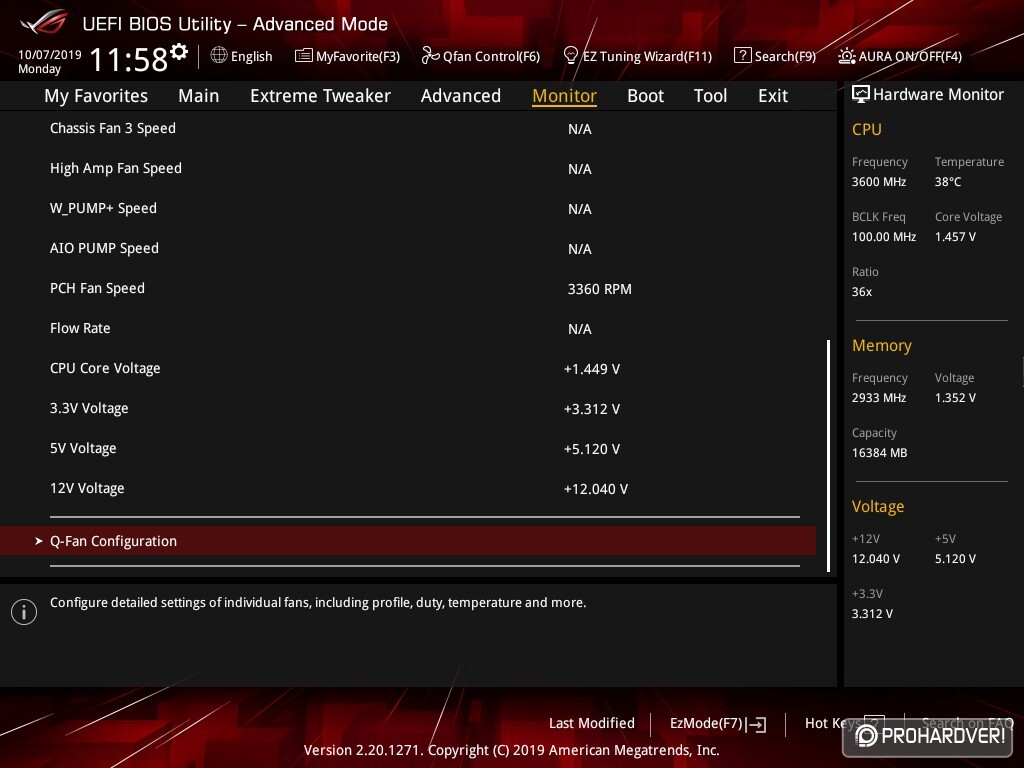This screenshot has width=1024, height=768.
Task: Click the globe language icon
Action: pyautogui.click(x=219, y=56)
